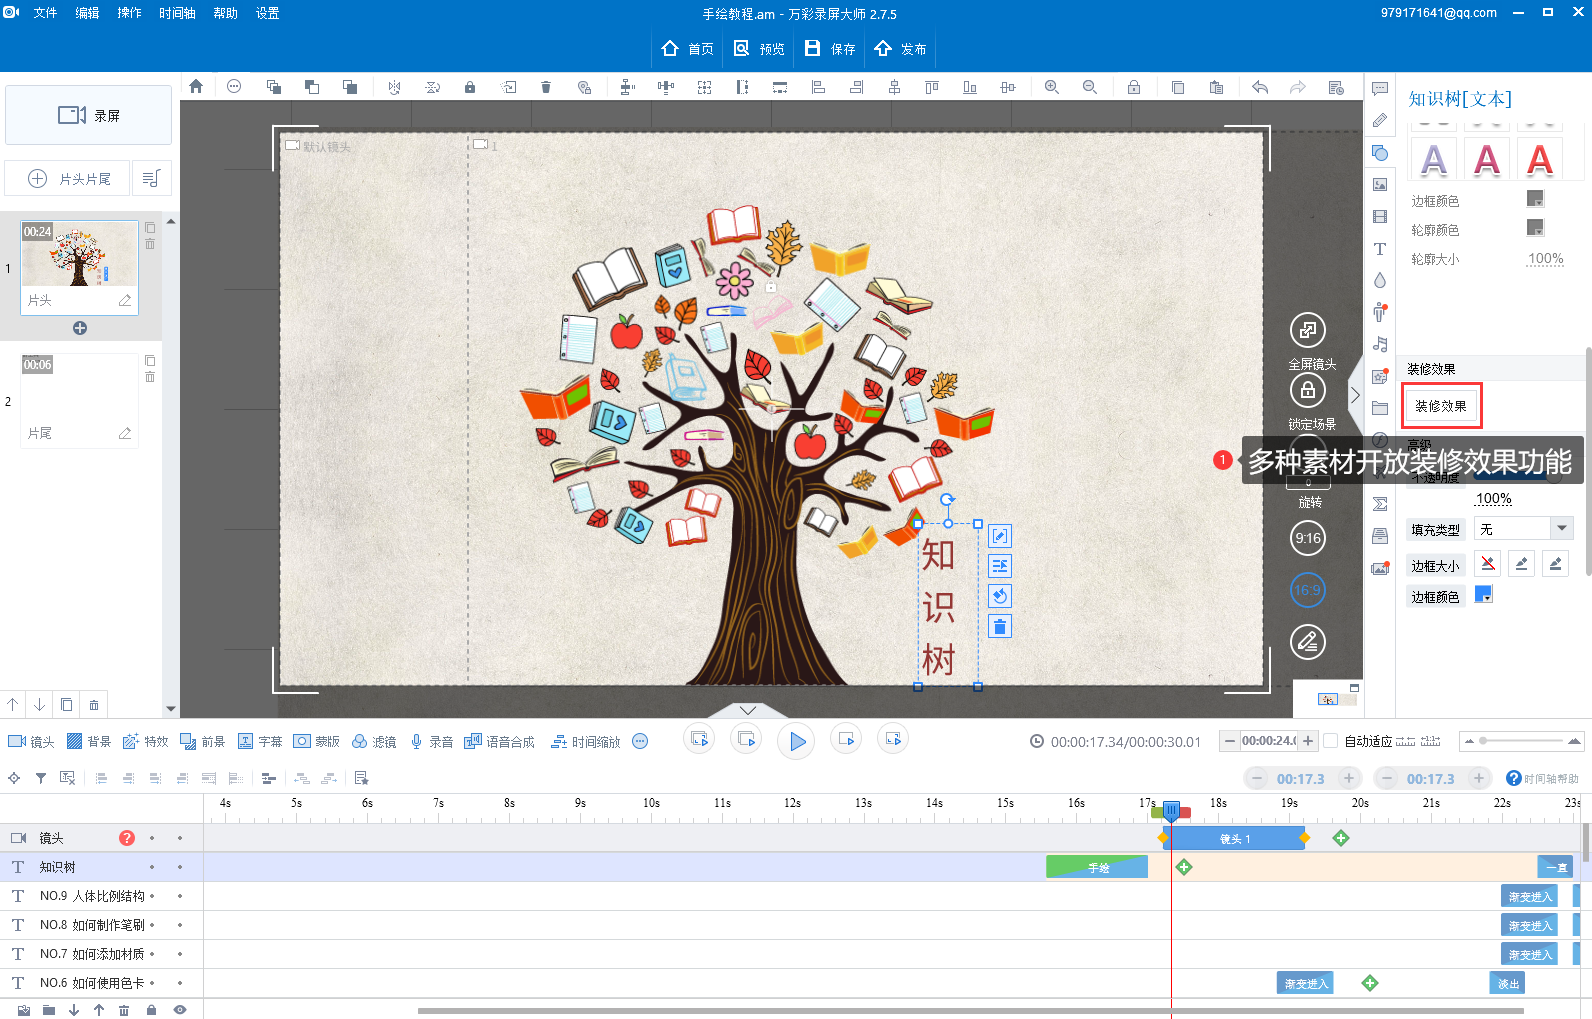
Task: Click the 边框大小 button
Action: 1435,566
